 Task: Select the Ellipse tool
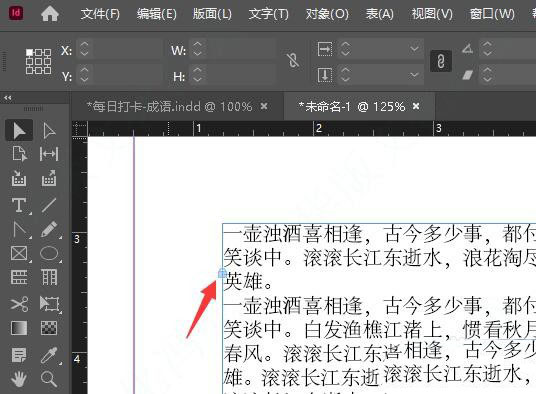point(49,253)
